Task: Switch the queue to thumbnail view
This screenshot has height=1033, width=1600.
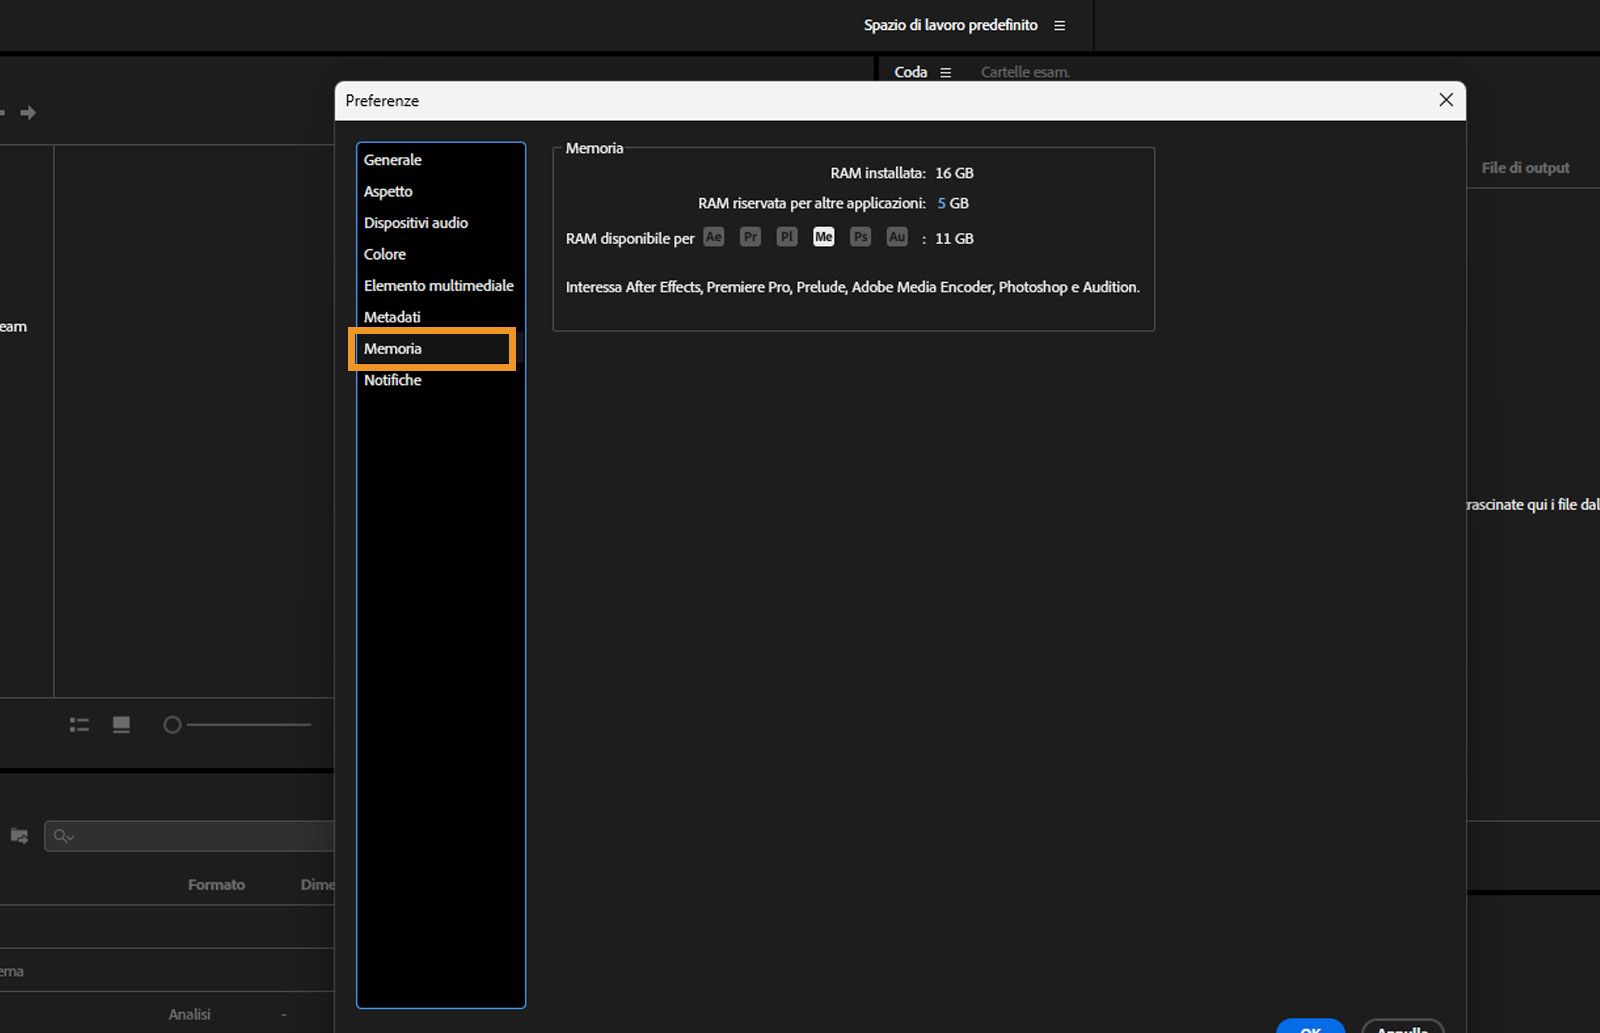Action: (121, 724)
